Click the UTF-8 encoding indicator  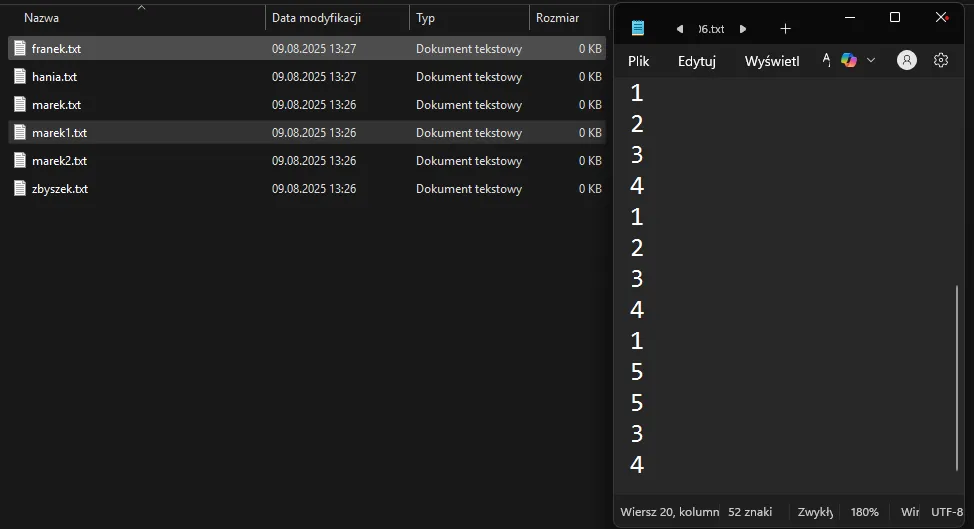click(x=947, y=512)
